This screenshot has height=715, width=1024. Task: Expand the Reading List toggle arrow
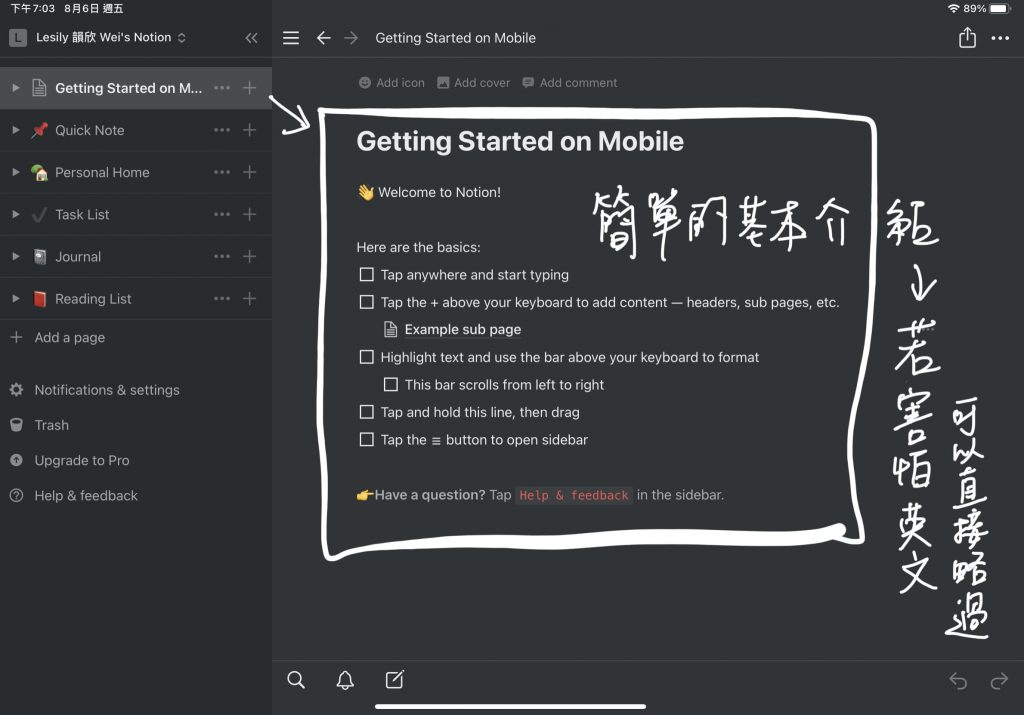coord(15,299)
